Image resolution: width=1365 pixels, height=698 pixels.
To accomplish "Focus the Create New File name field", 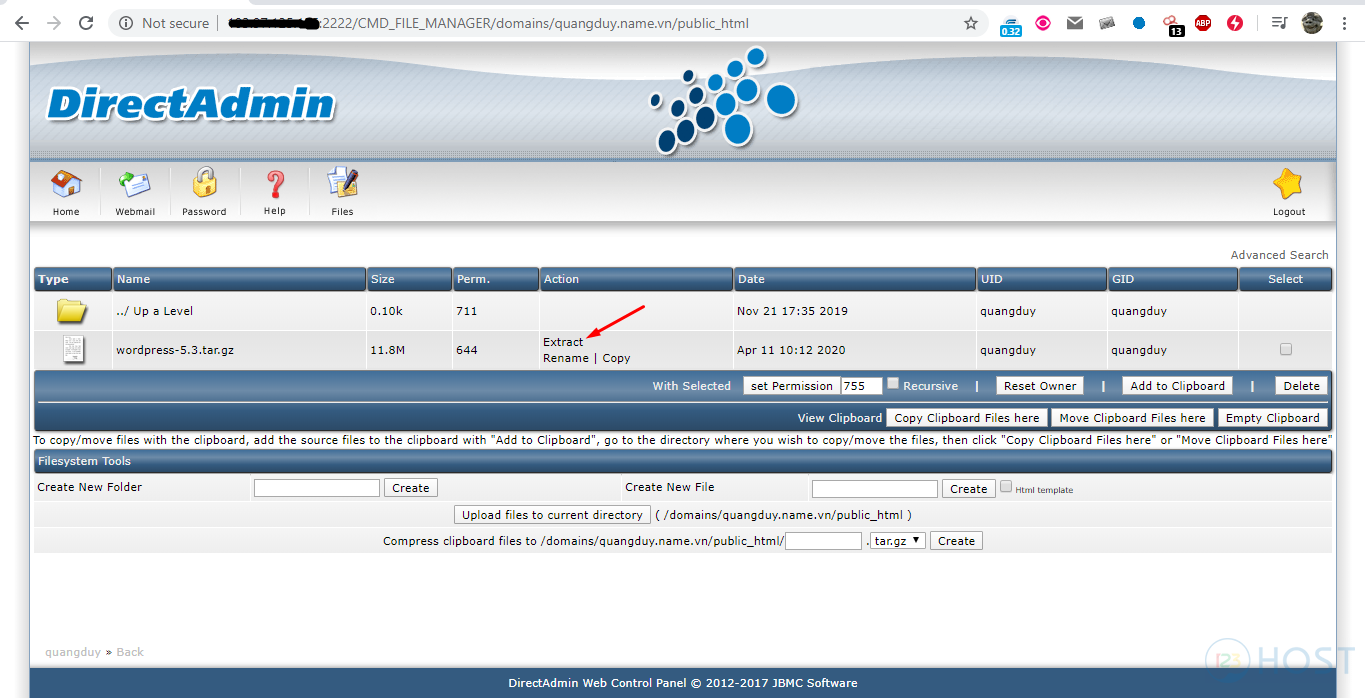I will [x=875, y=489].
